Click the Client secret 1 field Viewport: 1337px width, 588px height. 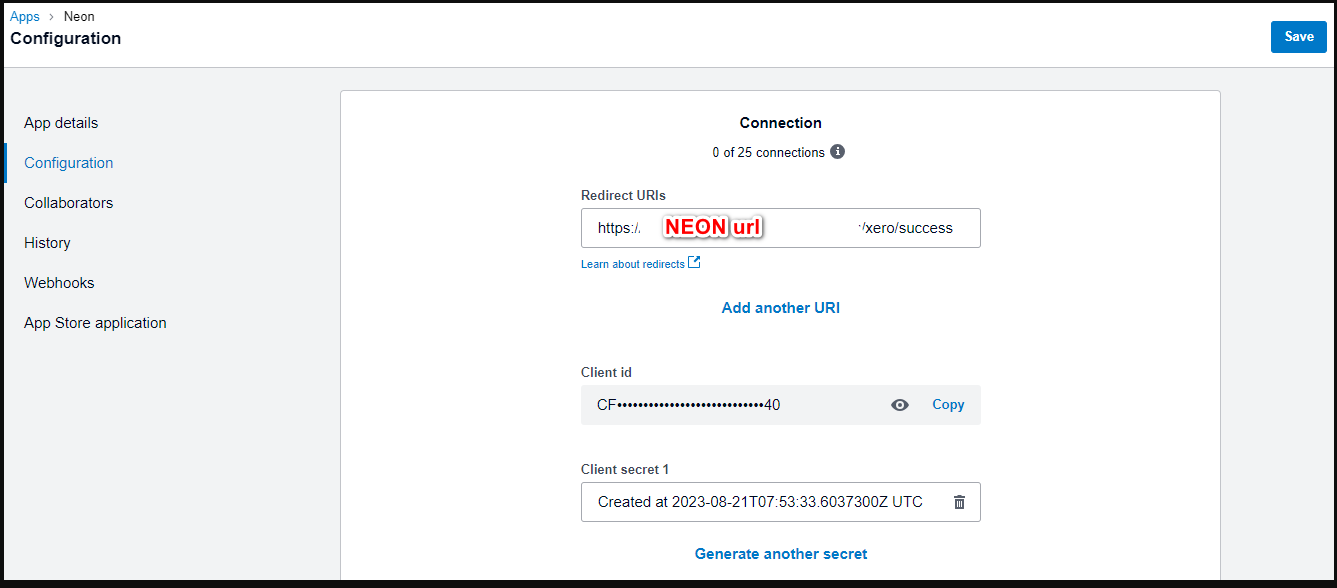[x=760, y=502]
